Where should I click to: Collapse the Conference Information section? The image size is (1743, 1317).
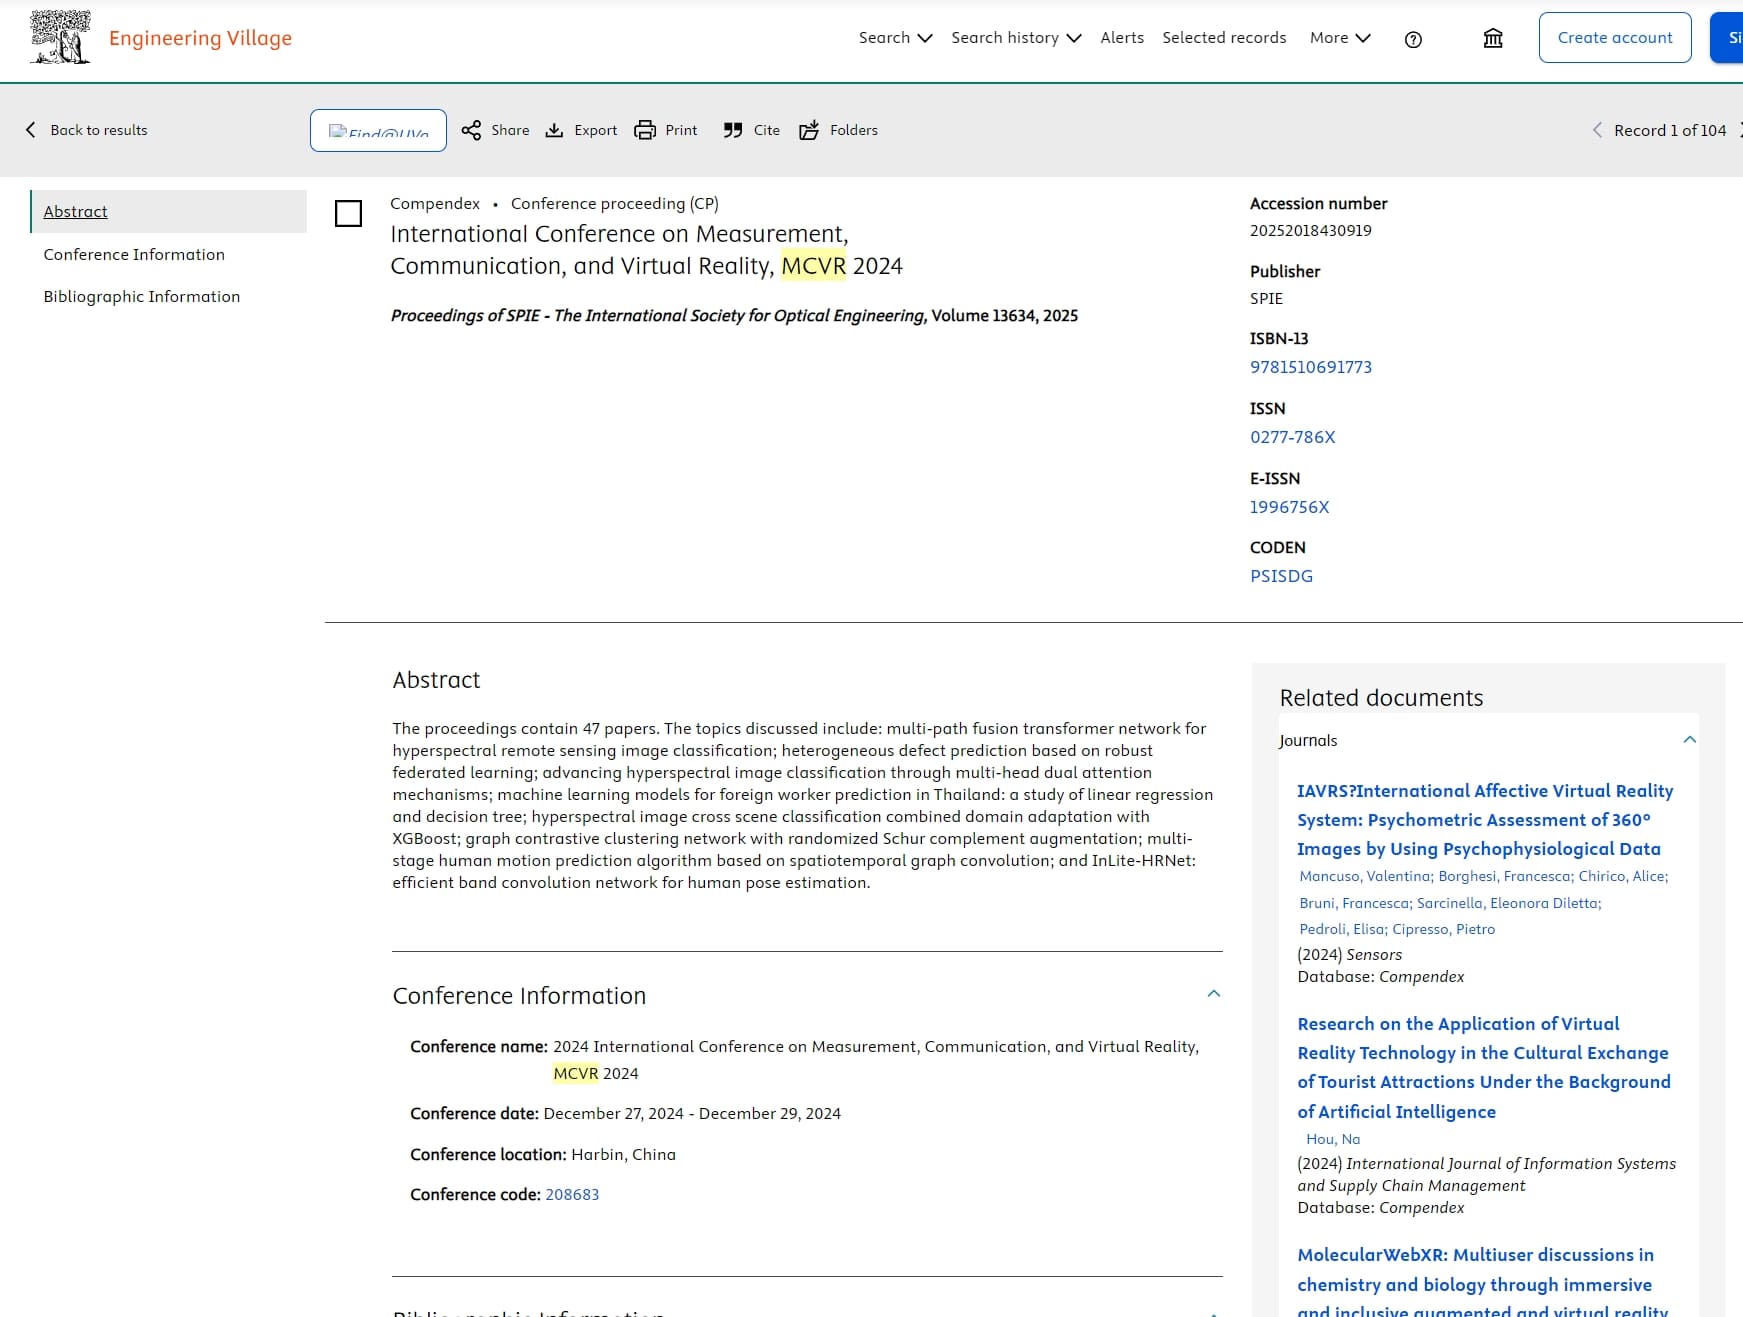tap(1214, 994)
